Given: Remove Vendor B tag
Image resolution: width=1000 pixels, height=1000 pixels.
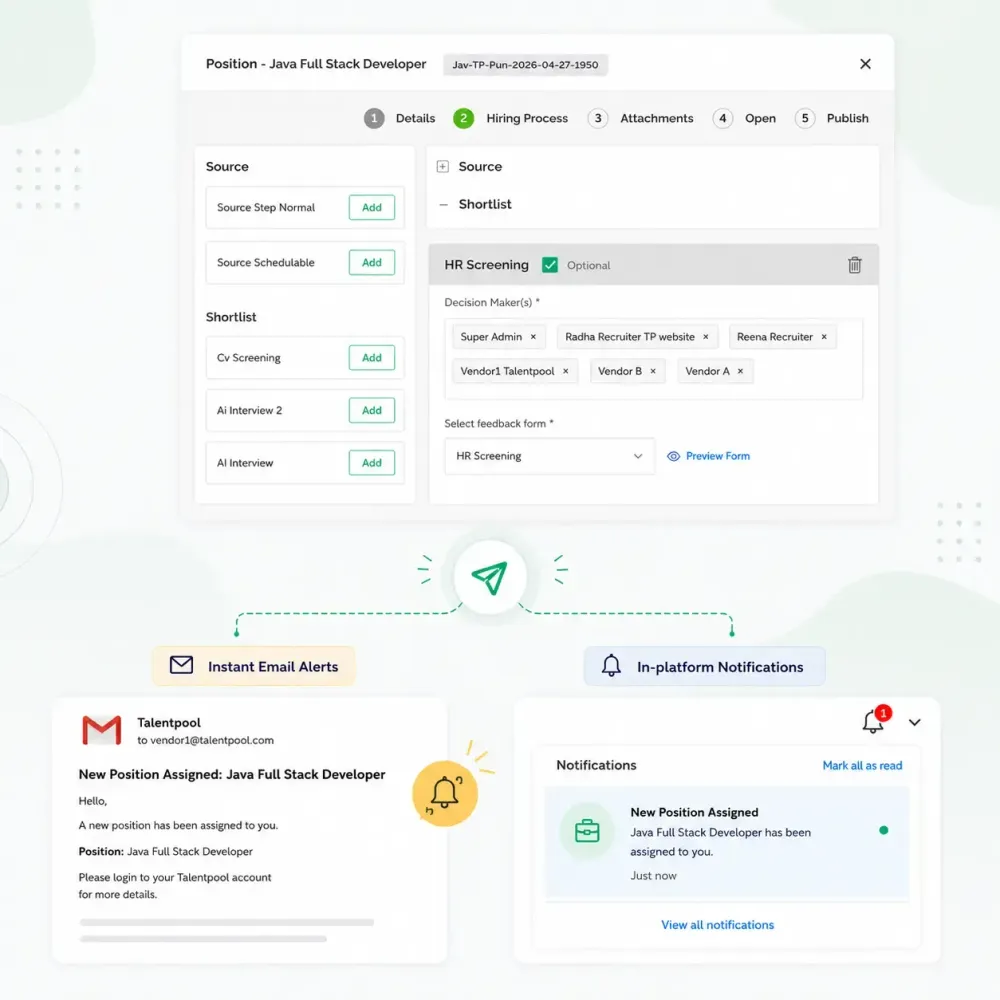Looking at the screenshot, I should [x=652, y=371].
